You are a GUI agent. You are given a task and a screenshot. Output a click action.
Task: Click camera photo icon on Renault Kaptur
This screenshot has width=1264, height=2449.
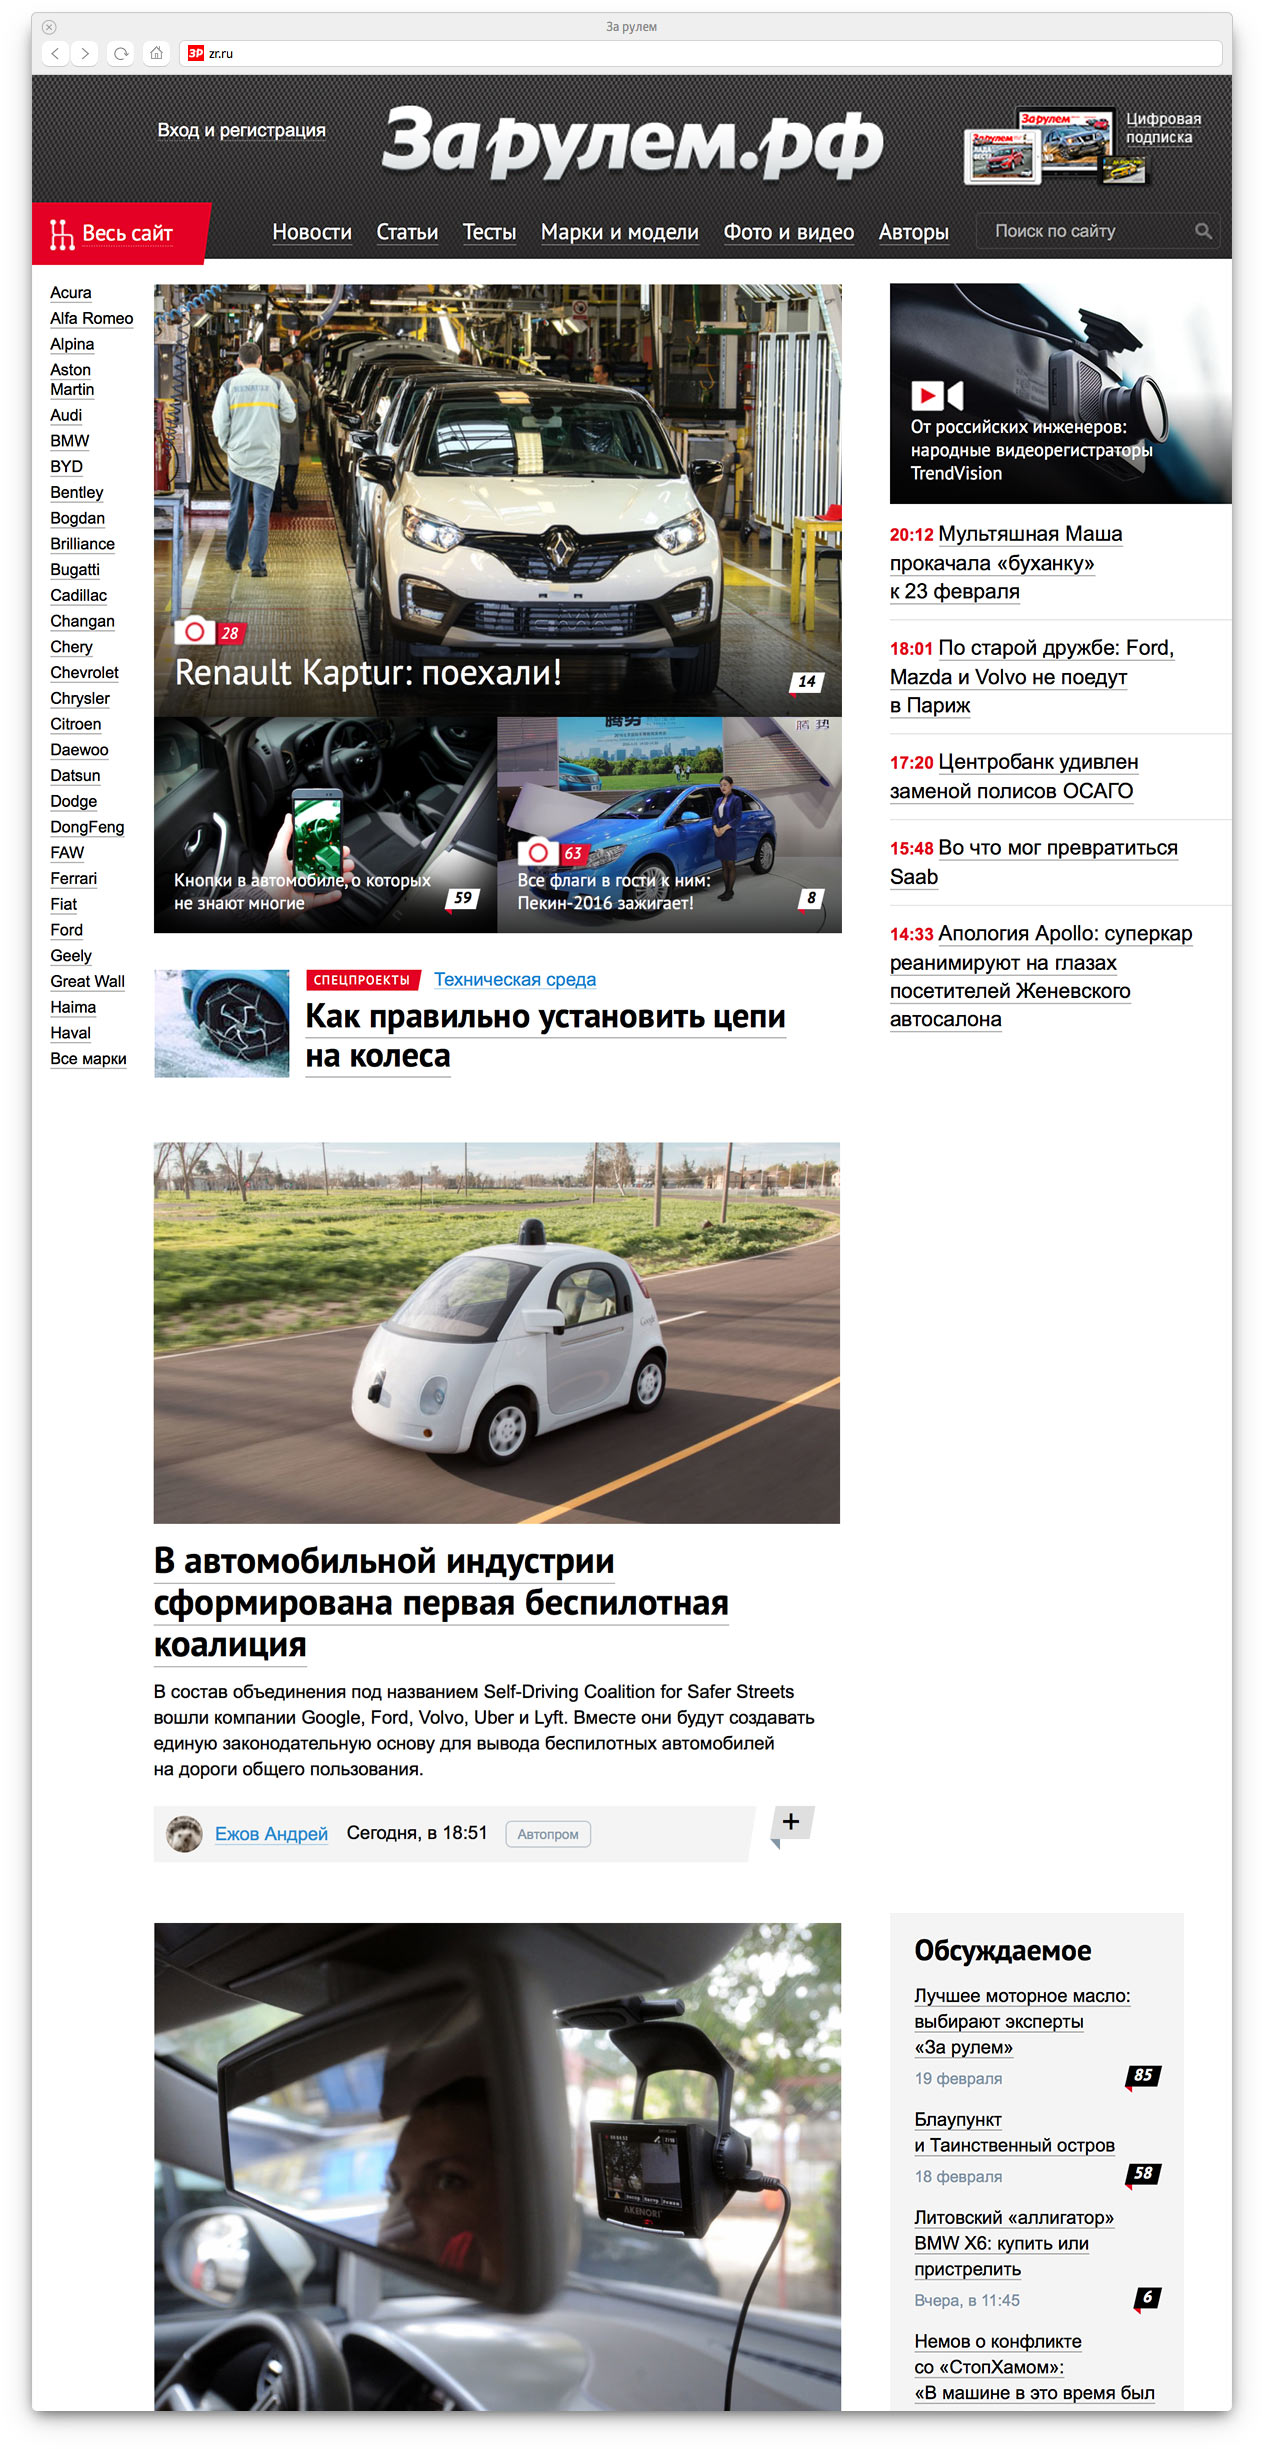[x=195, y=632]
